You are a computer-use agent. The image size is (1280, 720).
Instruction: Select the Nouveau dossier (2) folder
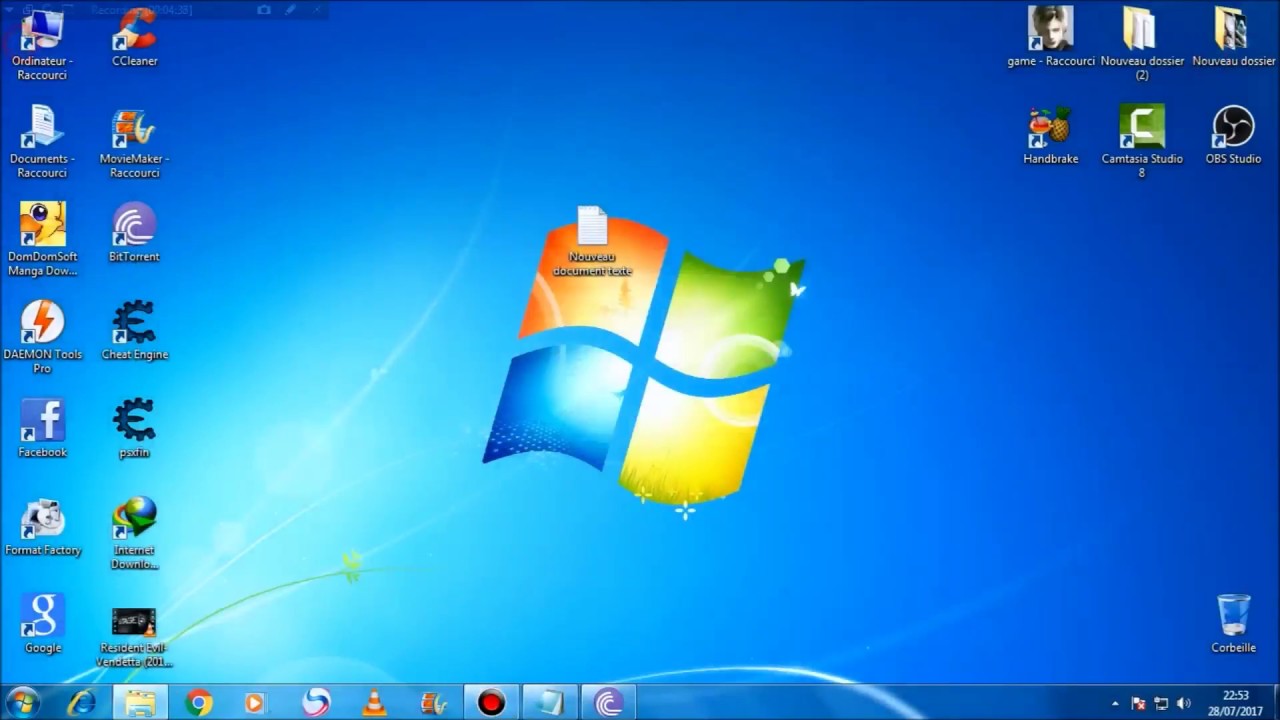pos(1141,44)
